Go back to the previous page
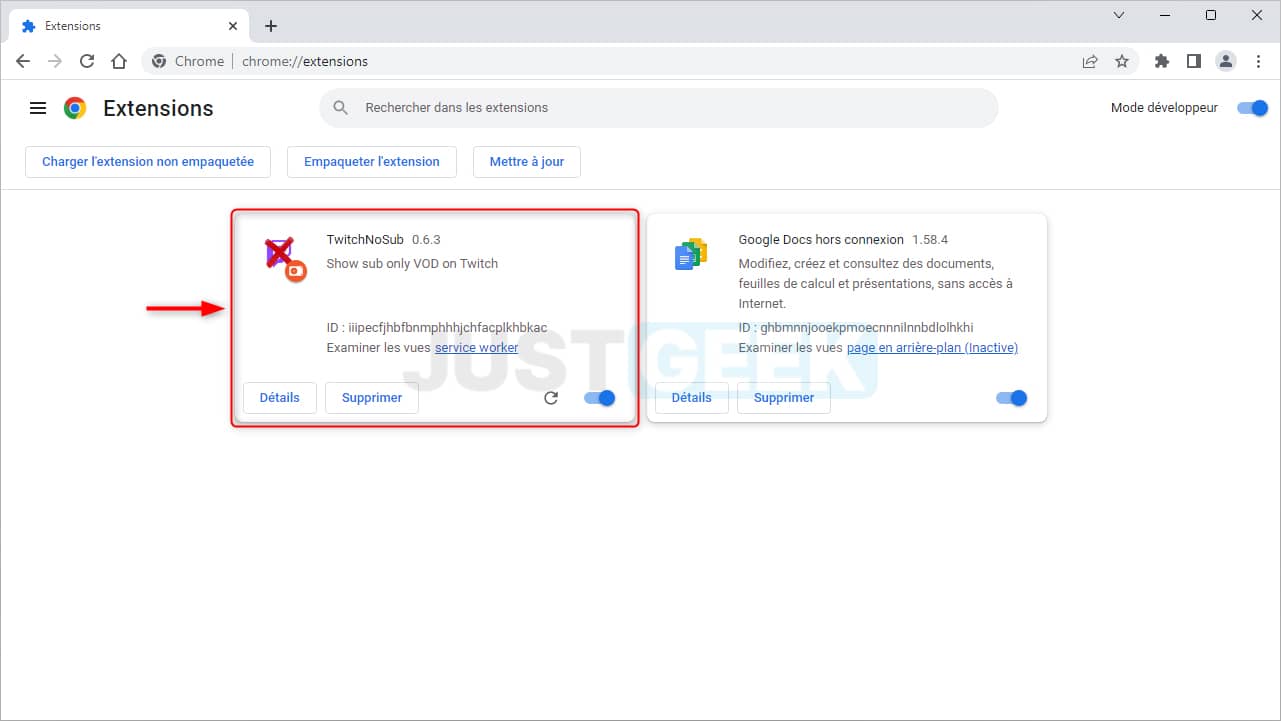Image resolution: width=1281 pixels, height=721 pixels. [x=23, y=61]
